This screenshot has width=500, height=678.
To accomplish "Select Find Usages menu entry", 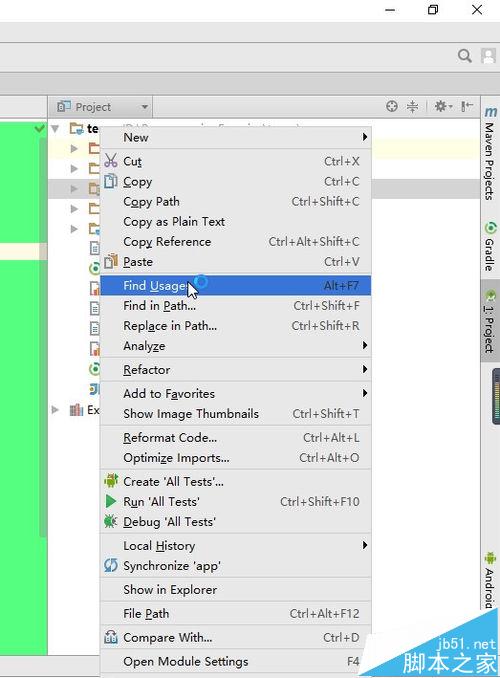I will pyautogui.click(x=236, y=285).
